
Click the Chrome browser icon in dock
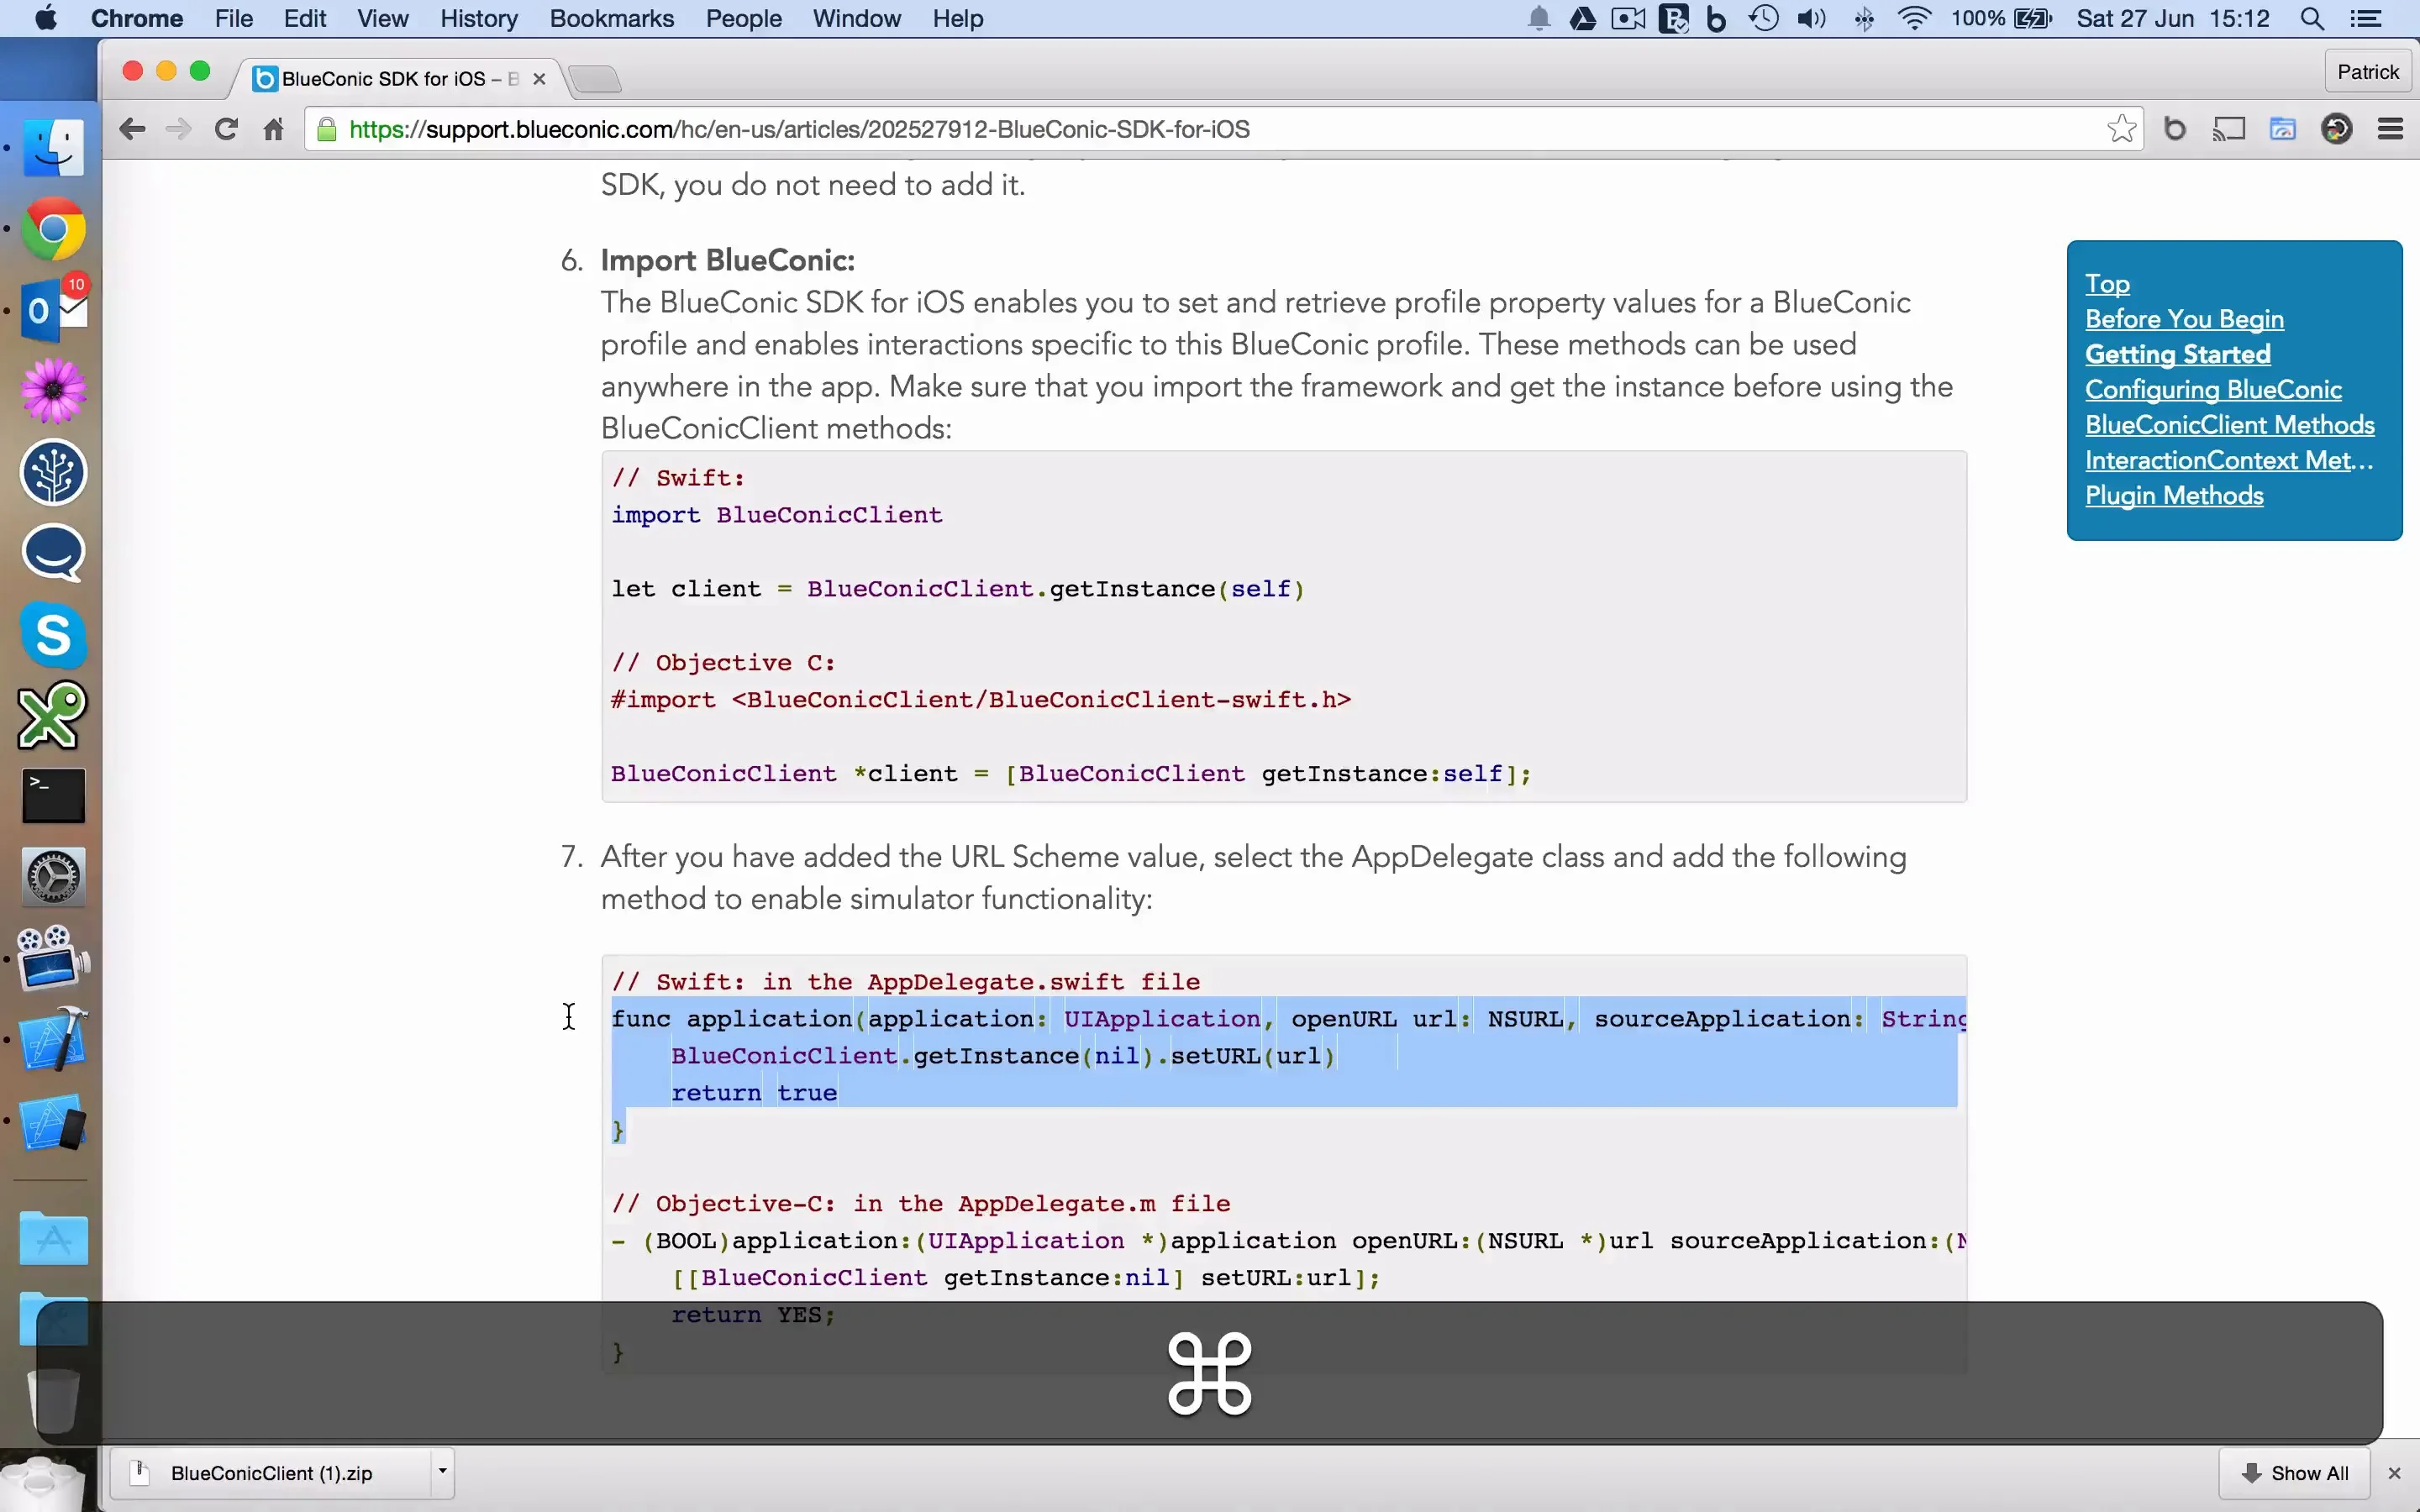pyautogui.click(x=52, y=230)
